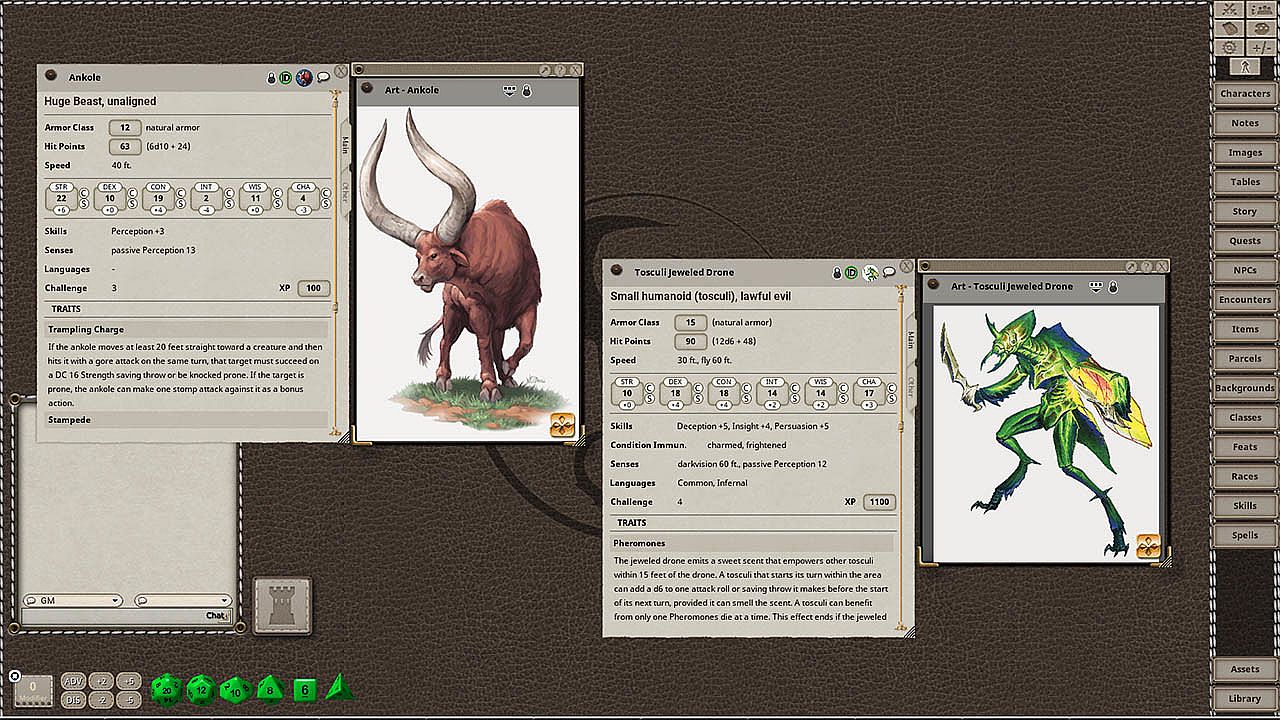Viewport: 1280px width, 720px height.
Task: Click the green d12 die
Action: click(x=201, y=689)
